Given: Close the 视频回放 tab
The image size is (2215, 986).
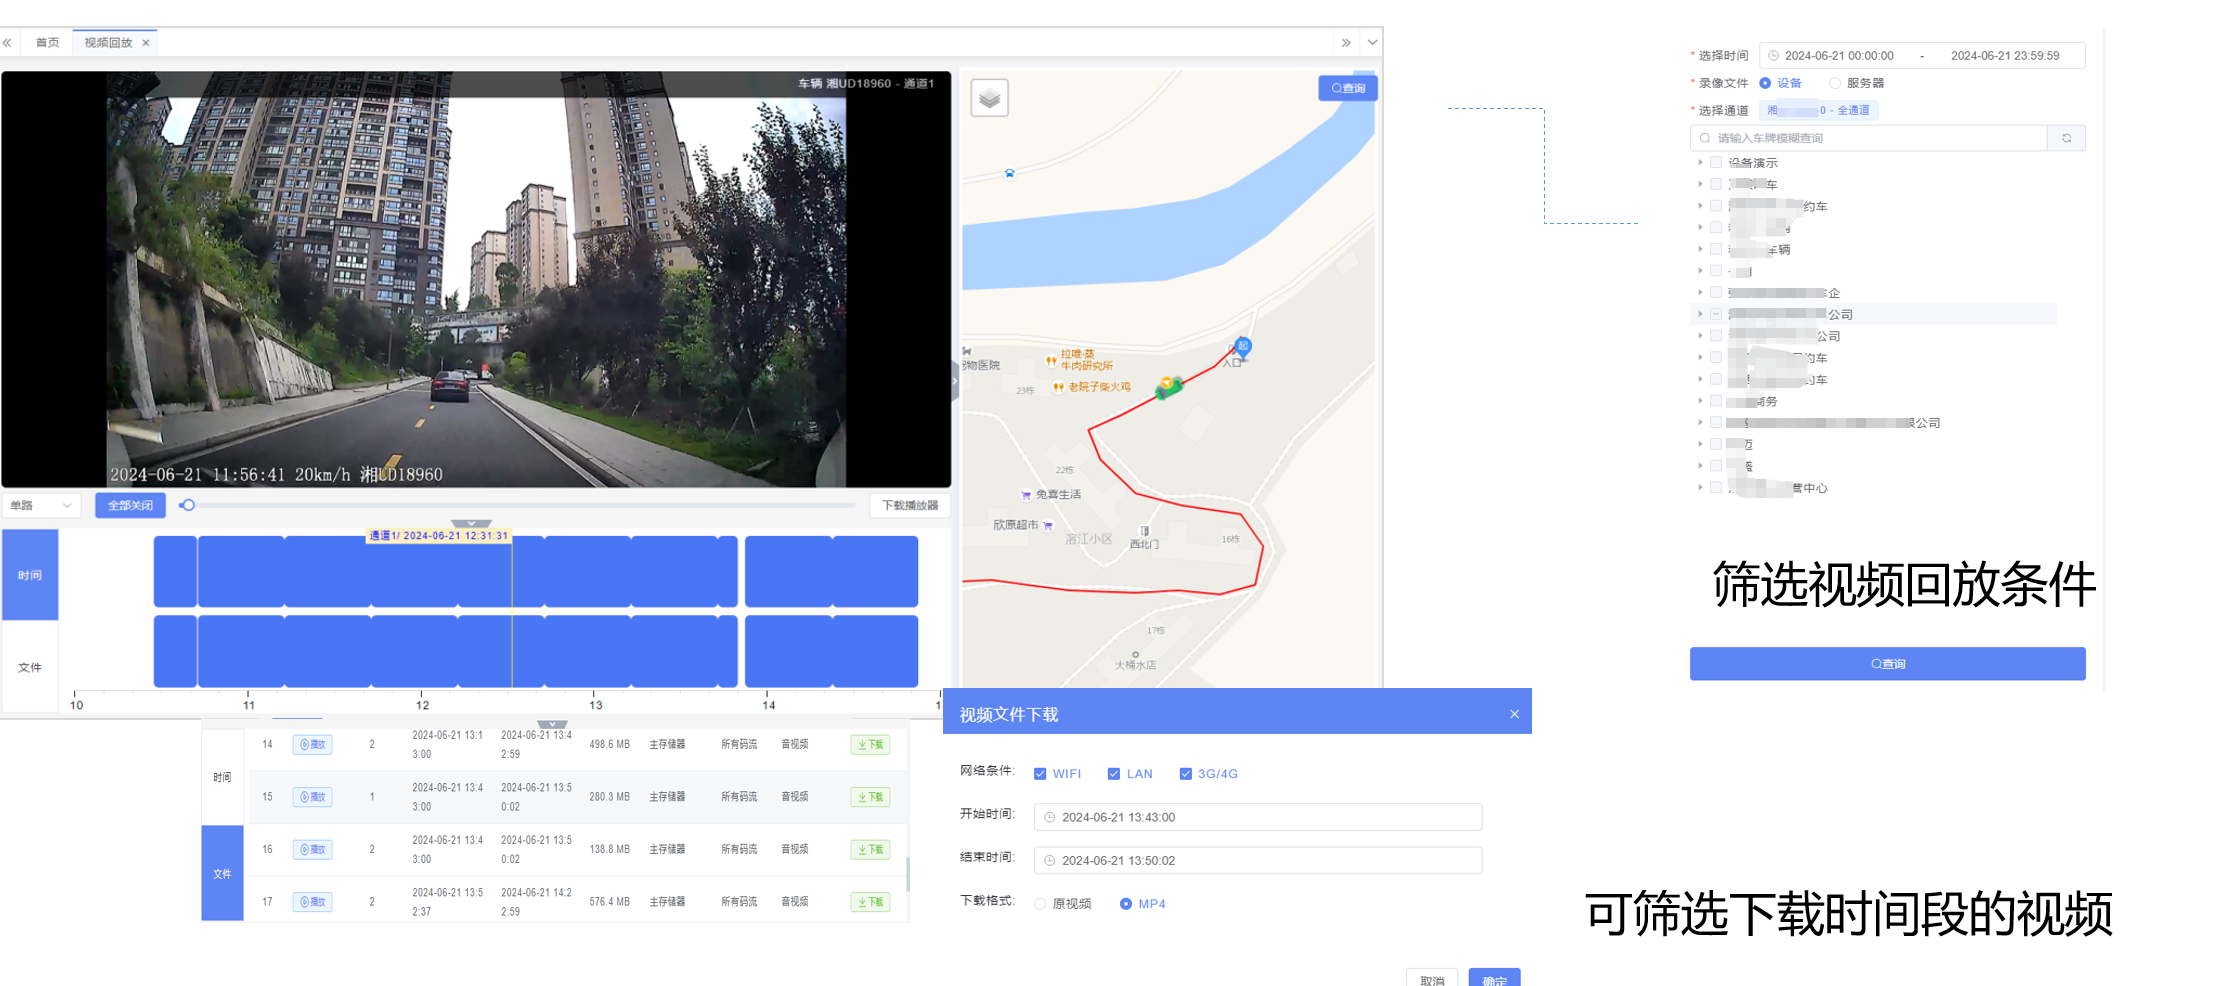Looking at the screenshot, I should pyautogui.click(x=146, y=43).
